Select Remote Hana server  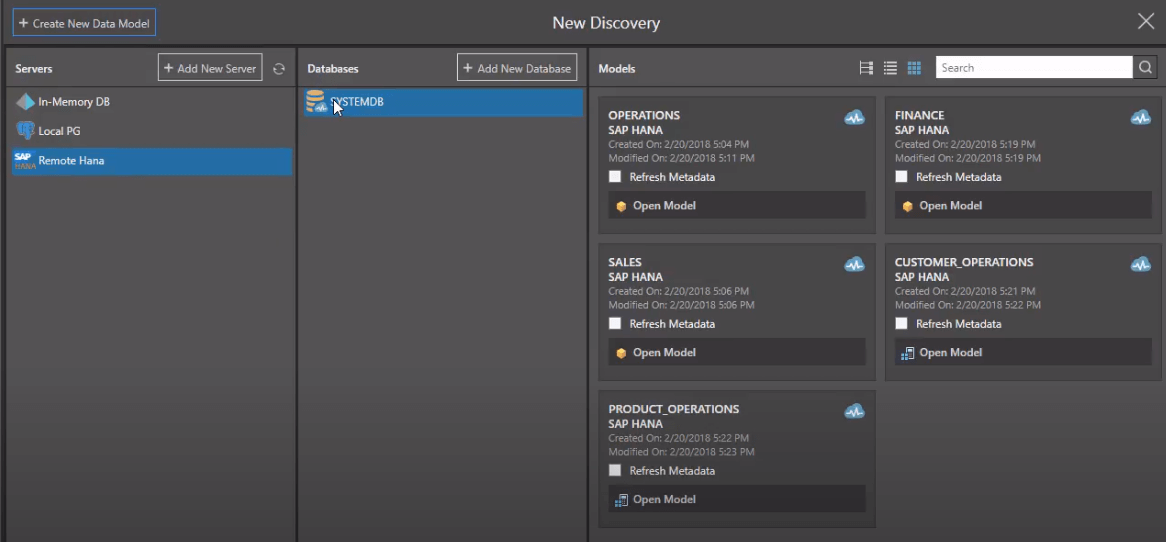(152, 161)
